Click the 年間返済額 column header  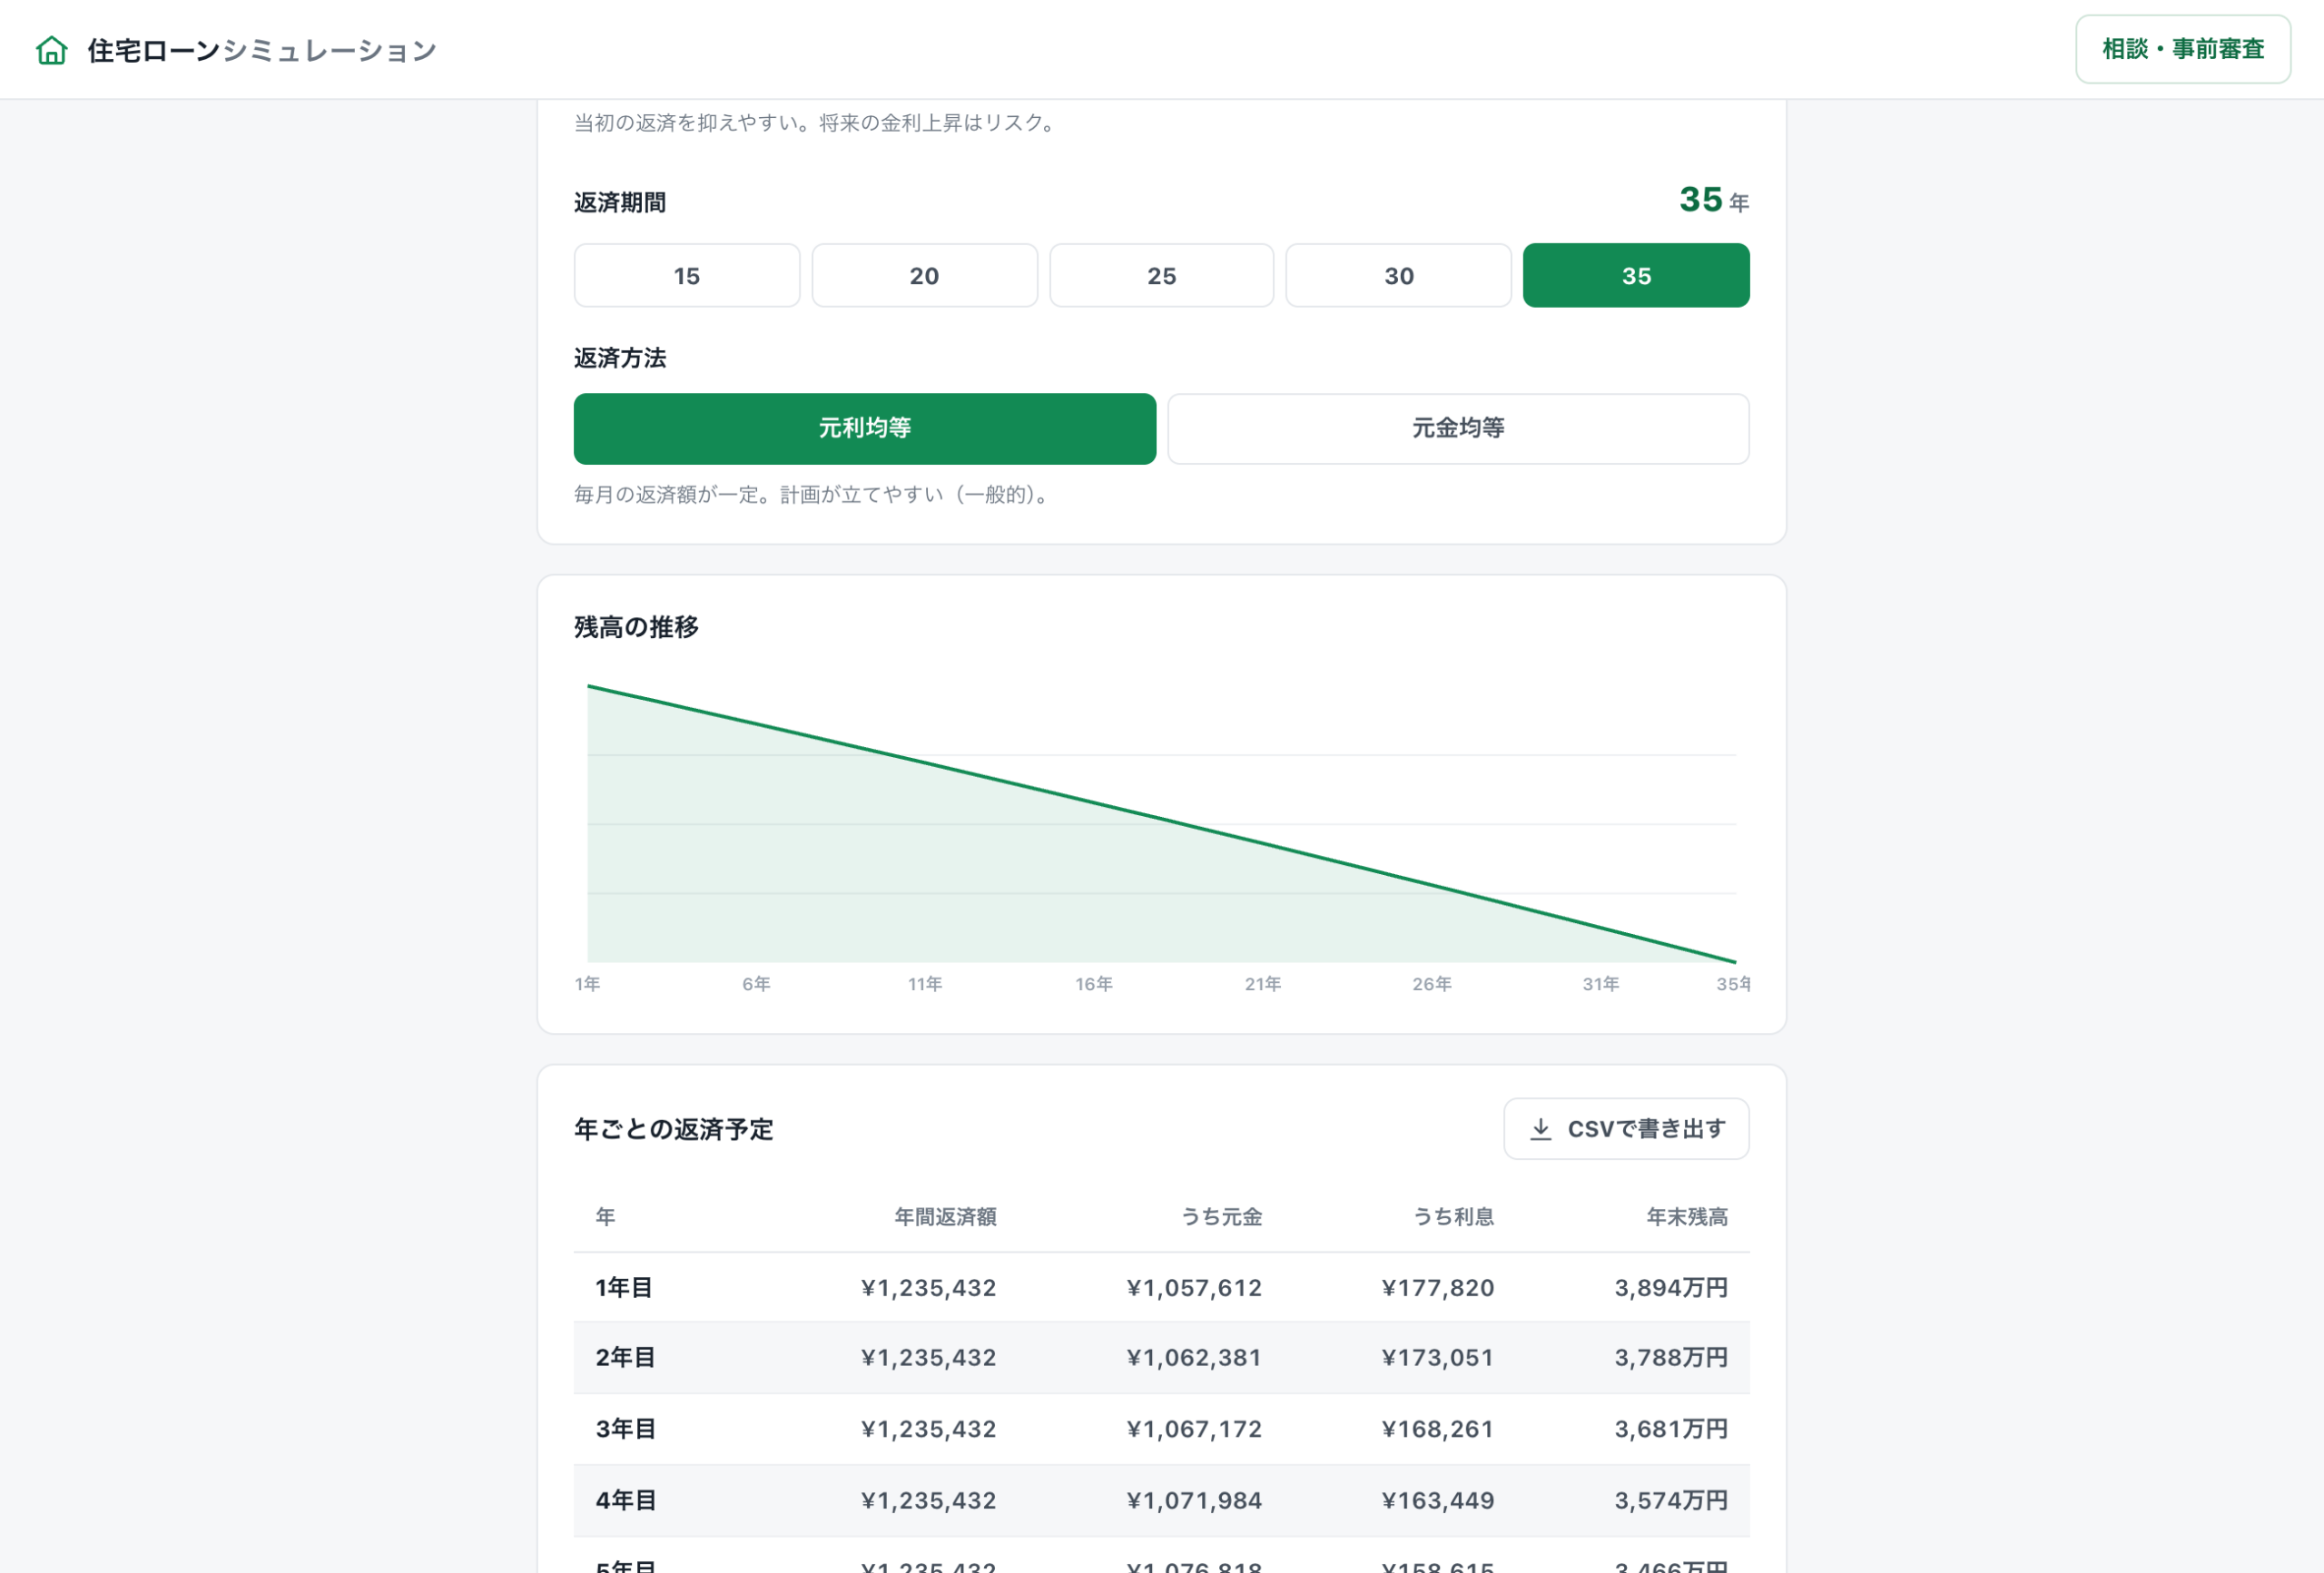tap(945, 1217)
